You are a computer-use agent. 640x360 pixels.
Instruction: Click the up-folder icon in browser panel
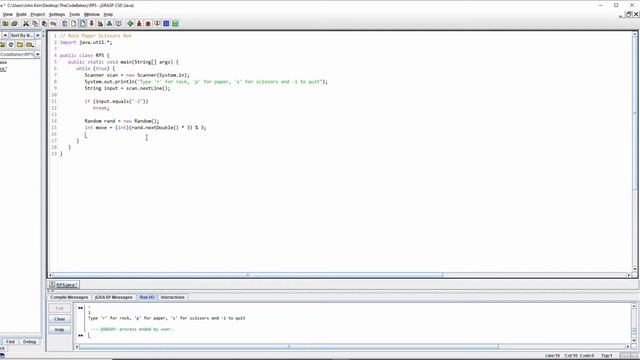click(2, 44)
